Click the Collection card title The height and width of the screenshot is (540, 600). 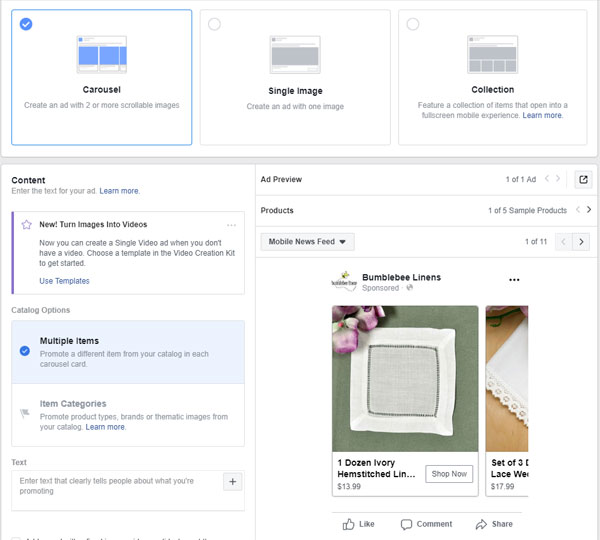tap(492, 90)
